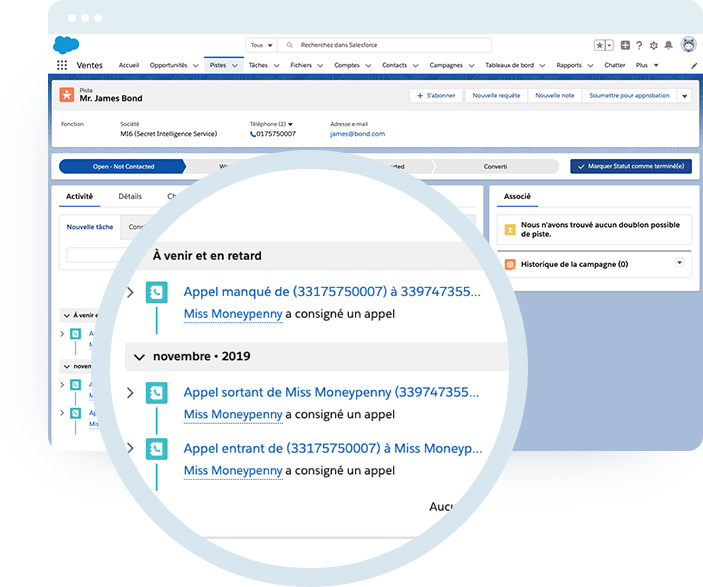The width and height of the screenshot is (703, 587).
Task: Click the search magnifier icon
Action: (290, 45)
